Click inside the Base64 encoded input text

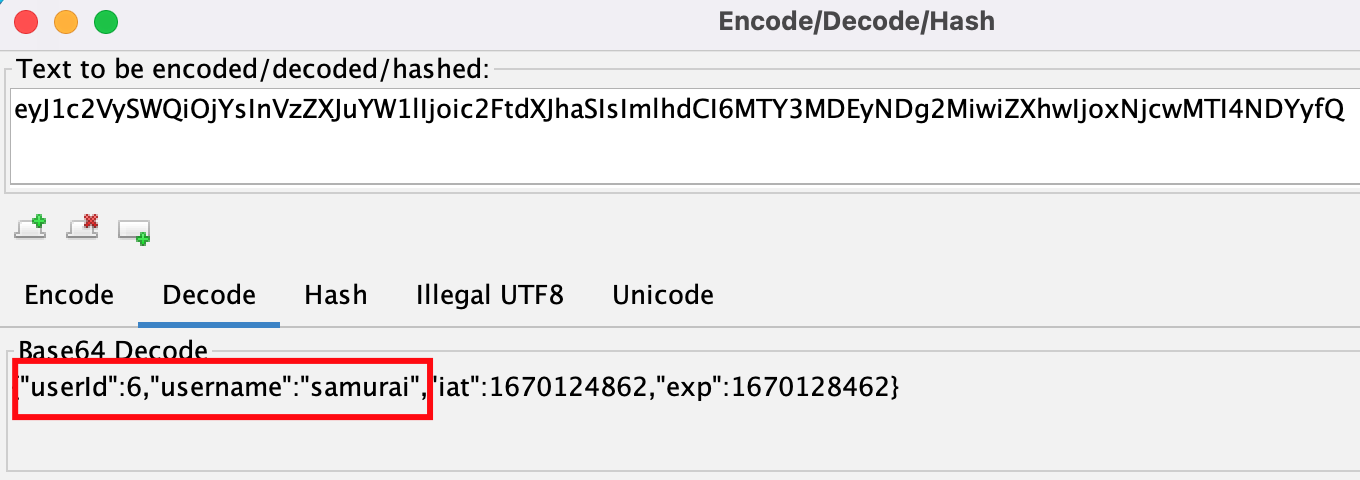[x=680, y=110]
